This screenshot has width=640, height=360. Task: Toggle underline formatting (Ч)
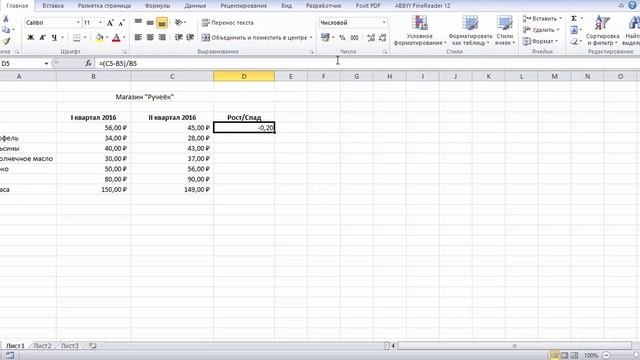[54, 38]
